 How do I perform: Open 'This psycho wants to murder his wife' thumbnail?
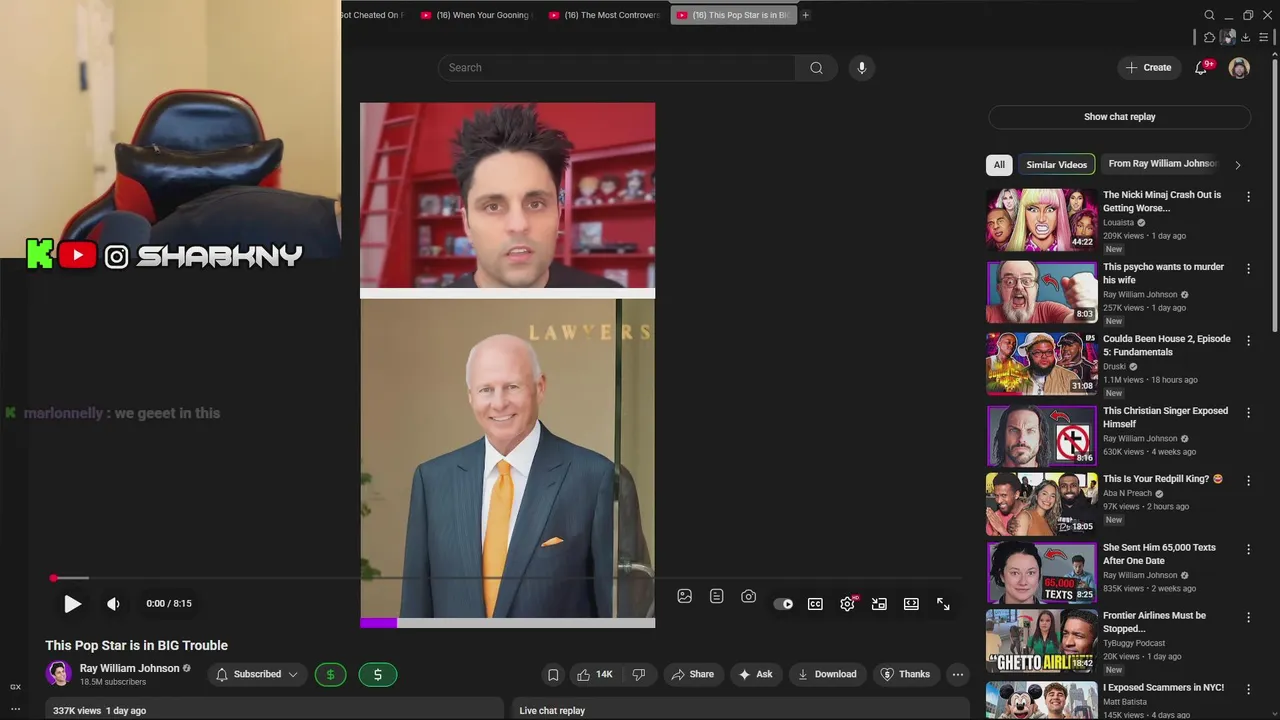click(x=1042, y=292)
